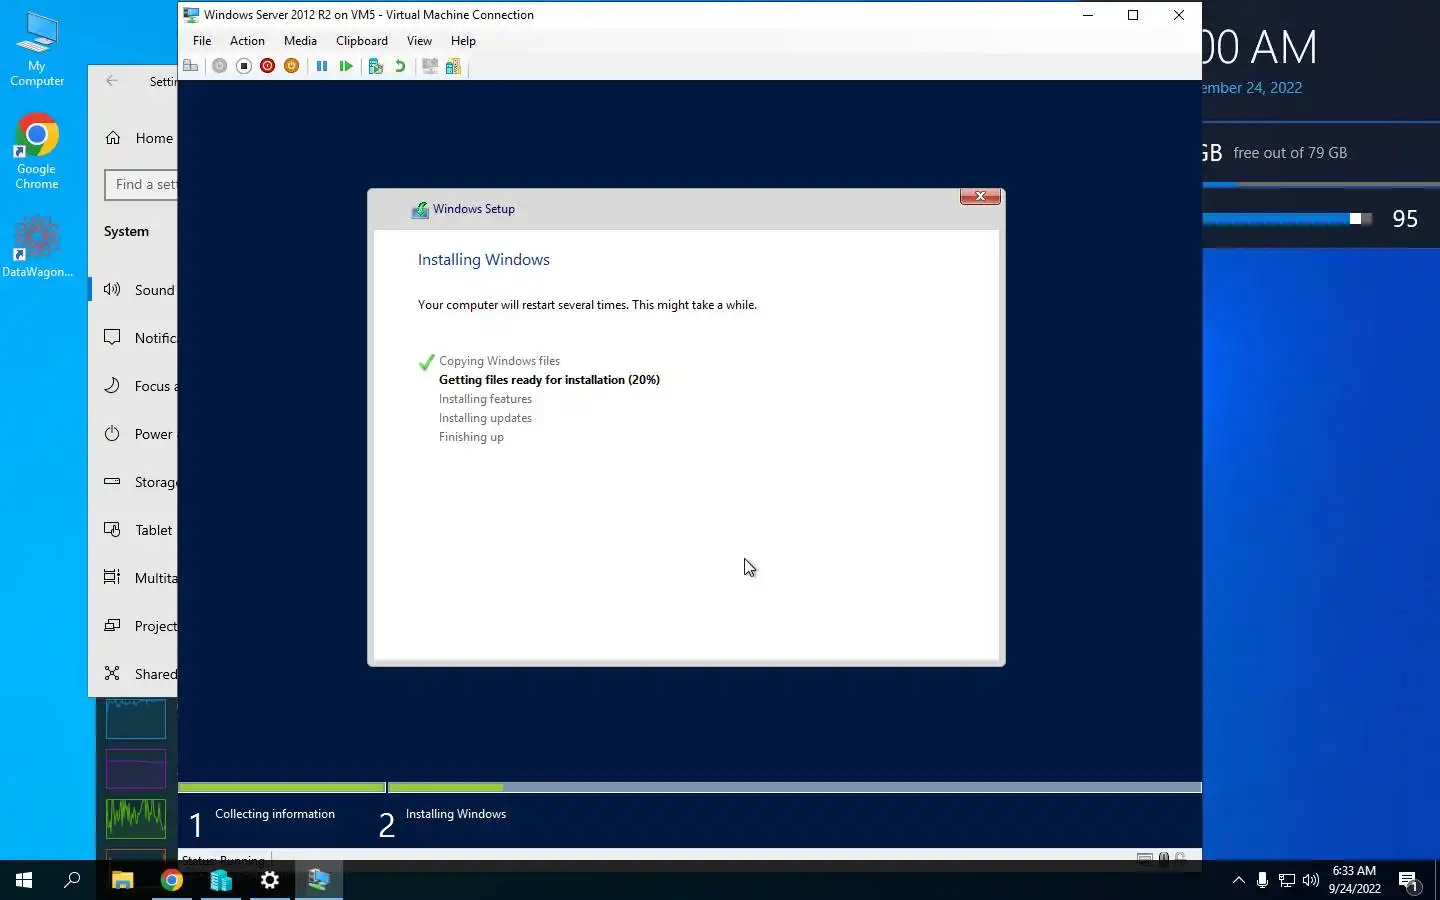The width and height of the screenshot is (1440, 900).
Task: Open File Explorer from taskbar
Action: (x=122, y=880)
